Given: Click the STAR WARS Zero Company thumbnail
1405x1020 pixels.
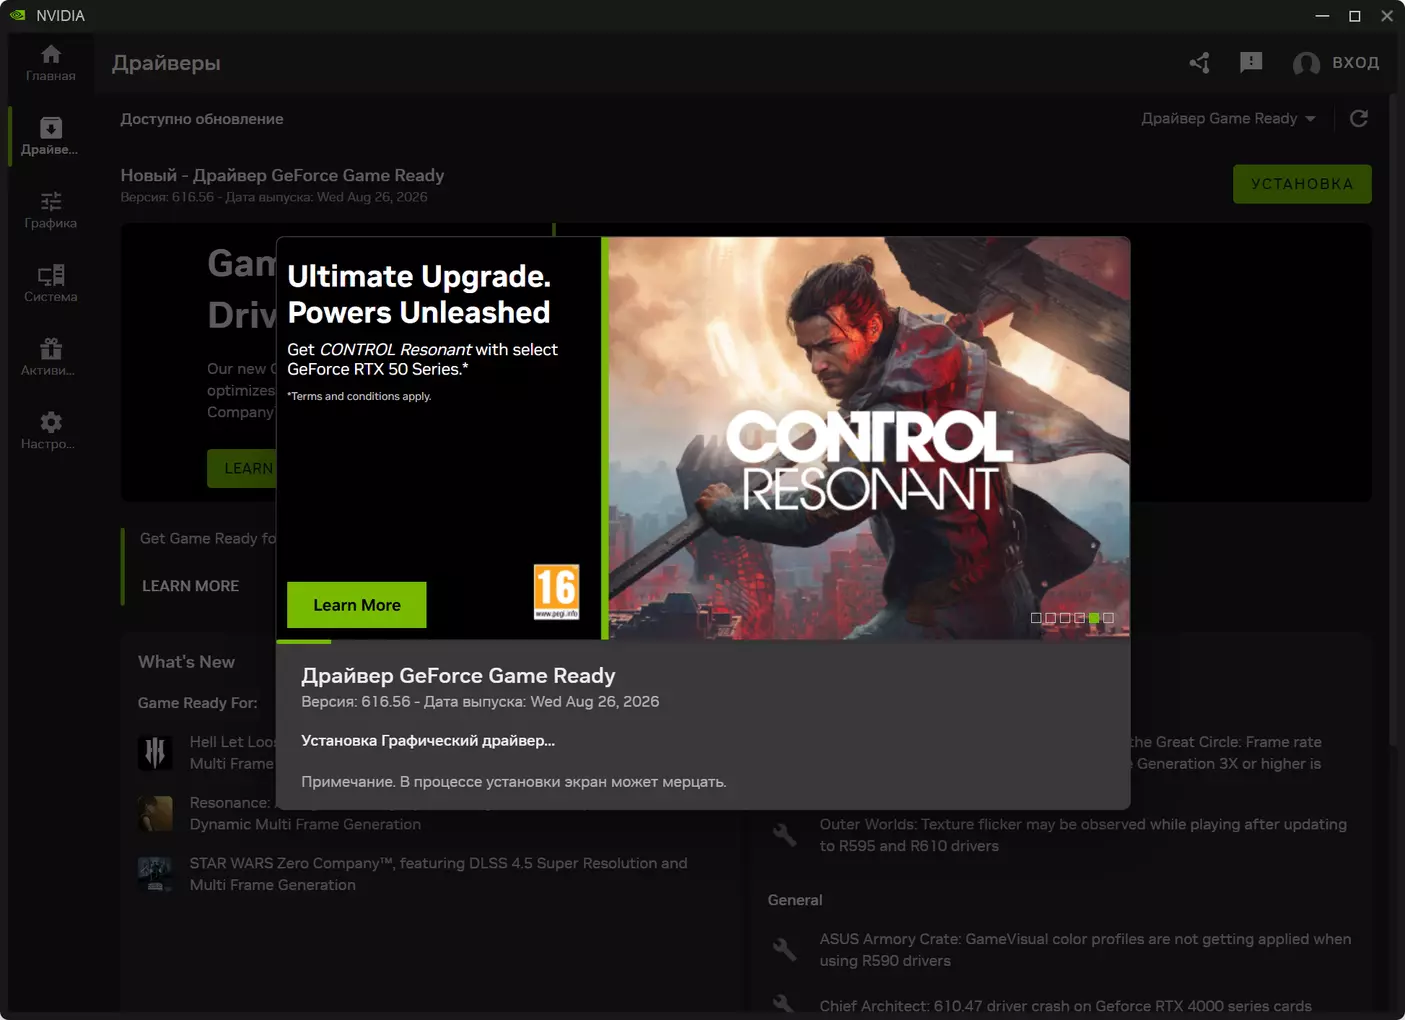Looking at the screenshot, I should click(x=155, y=873).
